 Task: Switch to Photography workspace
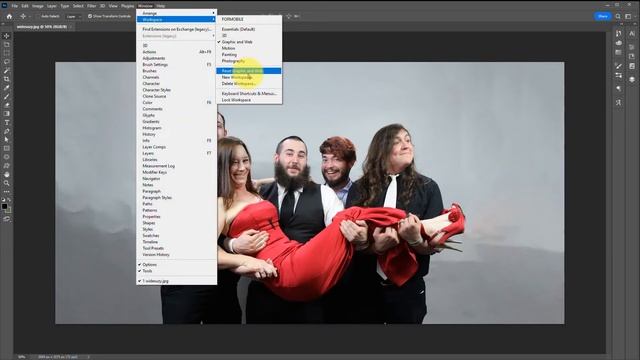click(x=249, y=61)
